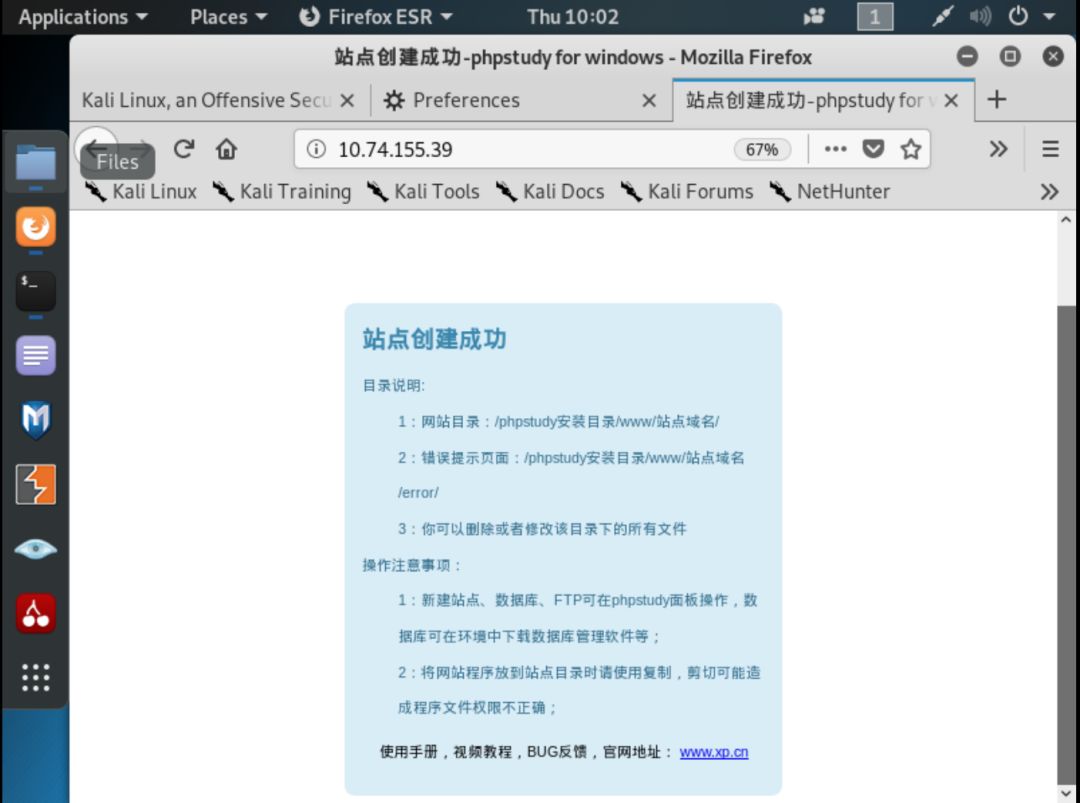Go back one page in Firefox
Screen dimensions: 1080x803
coord(96,147)
